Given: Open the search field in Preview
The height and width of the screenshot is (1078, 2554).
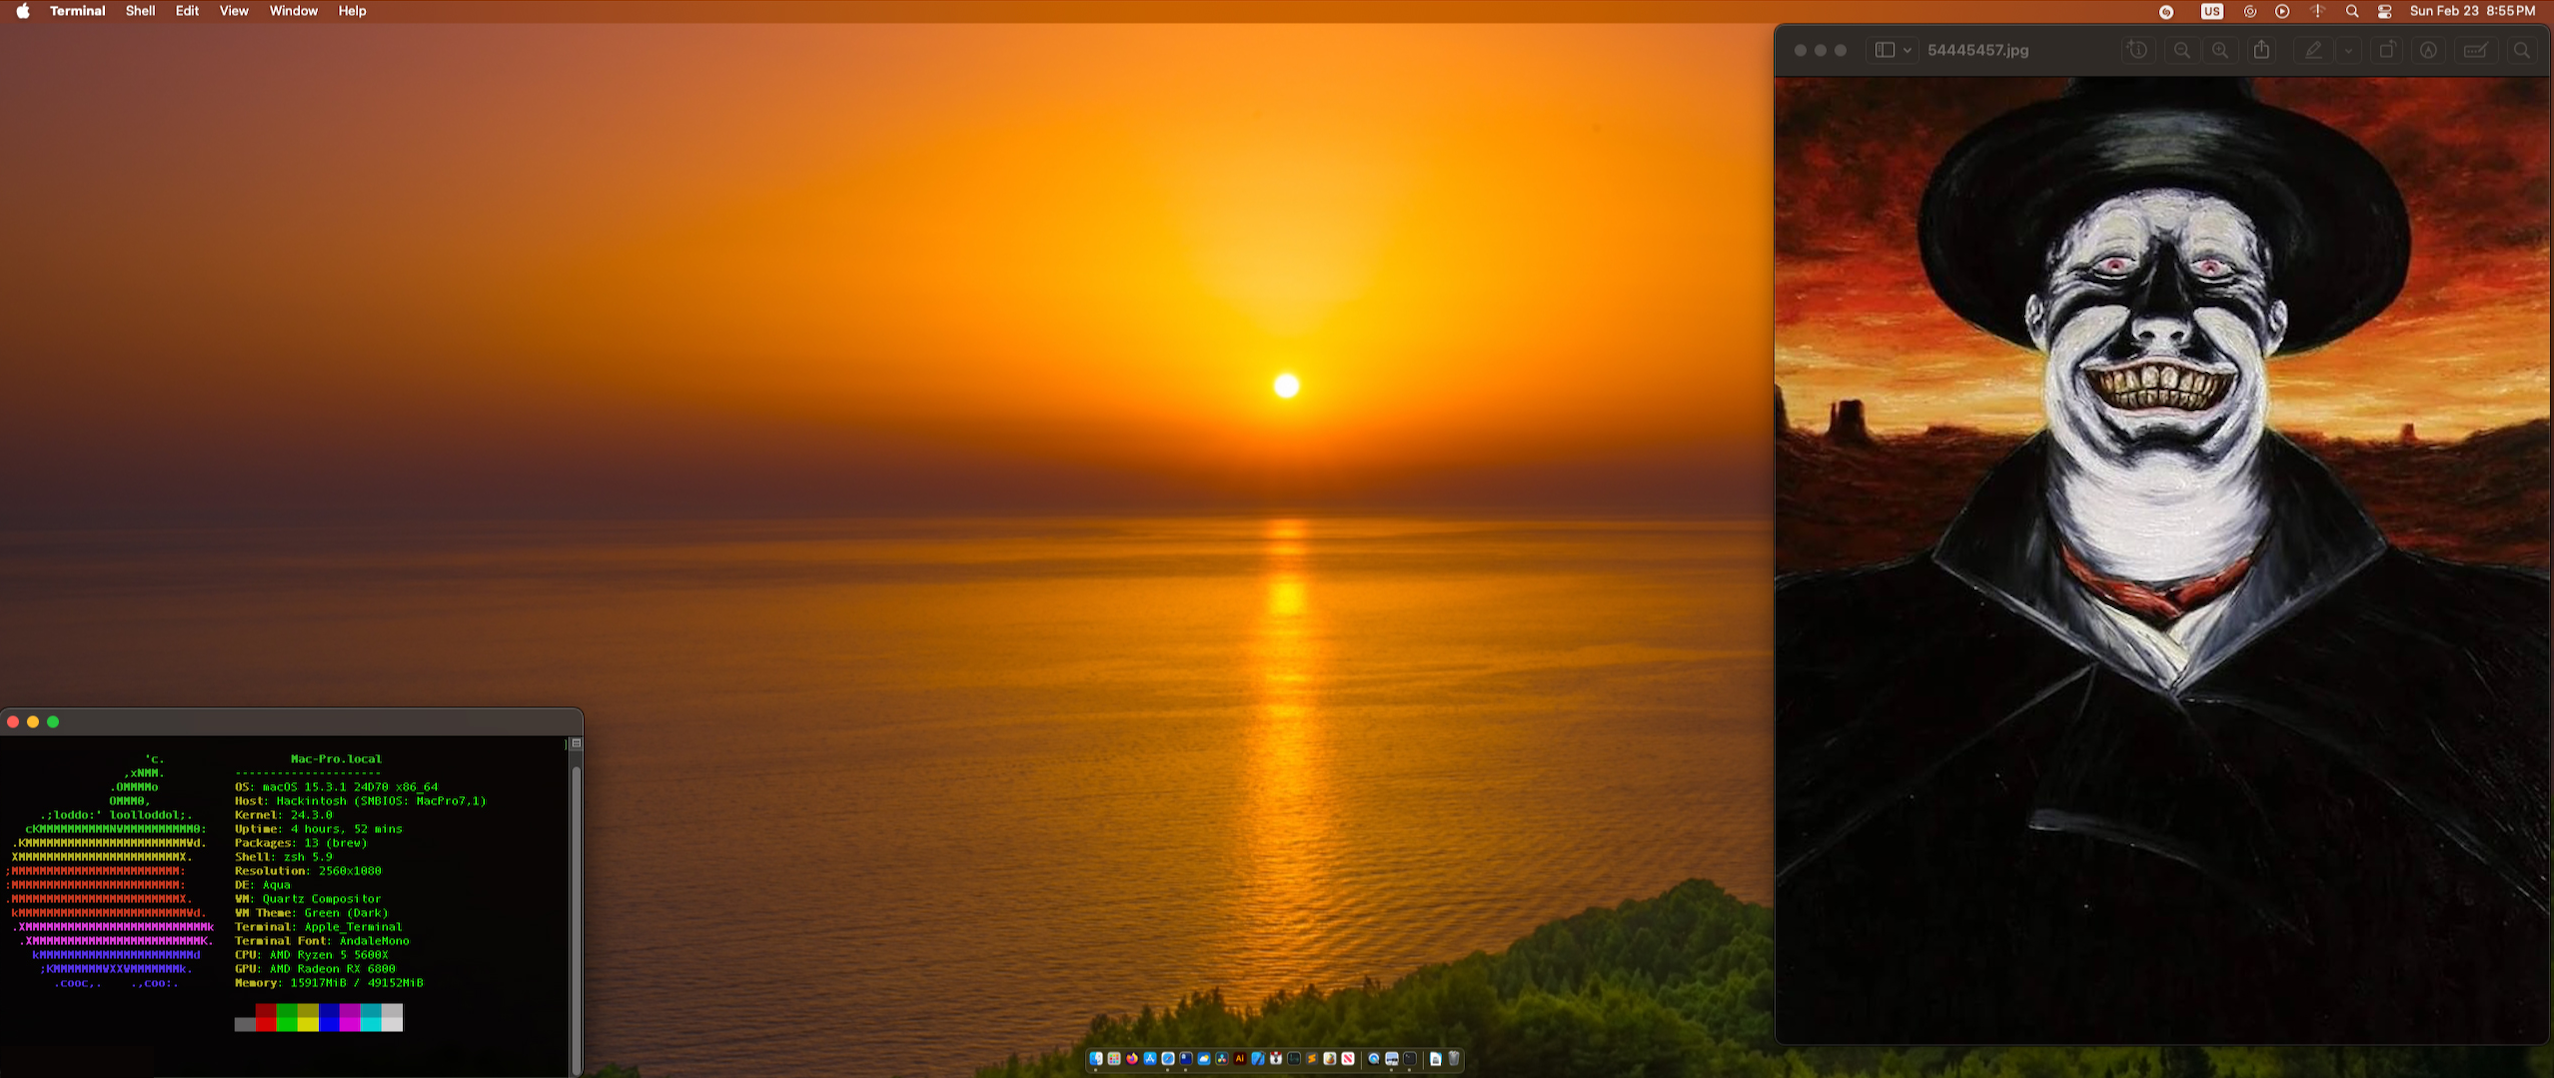Looking at the screenshot, I should point(2522,50).
